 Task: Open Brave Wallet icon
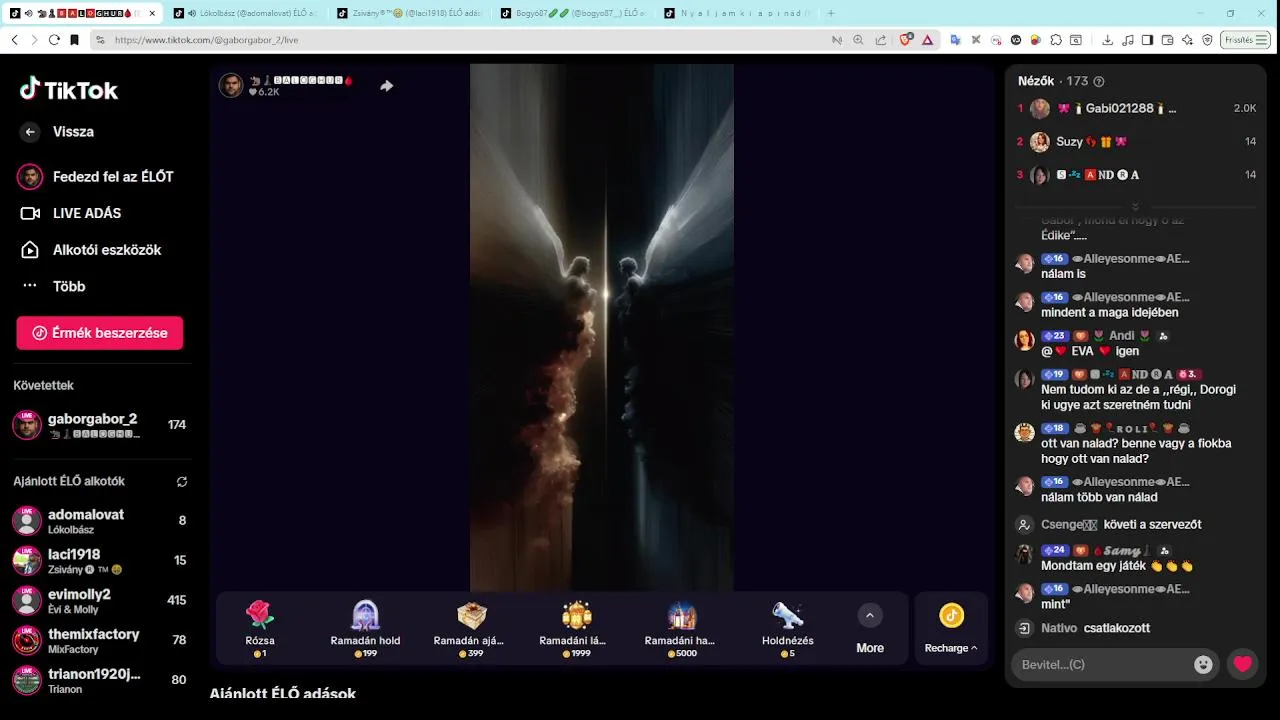pyautogui.click(x=1168, y=40)
